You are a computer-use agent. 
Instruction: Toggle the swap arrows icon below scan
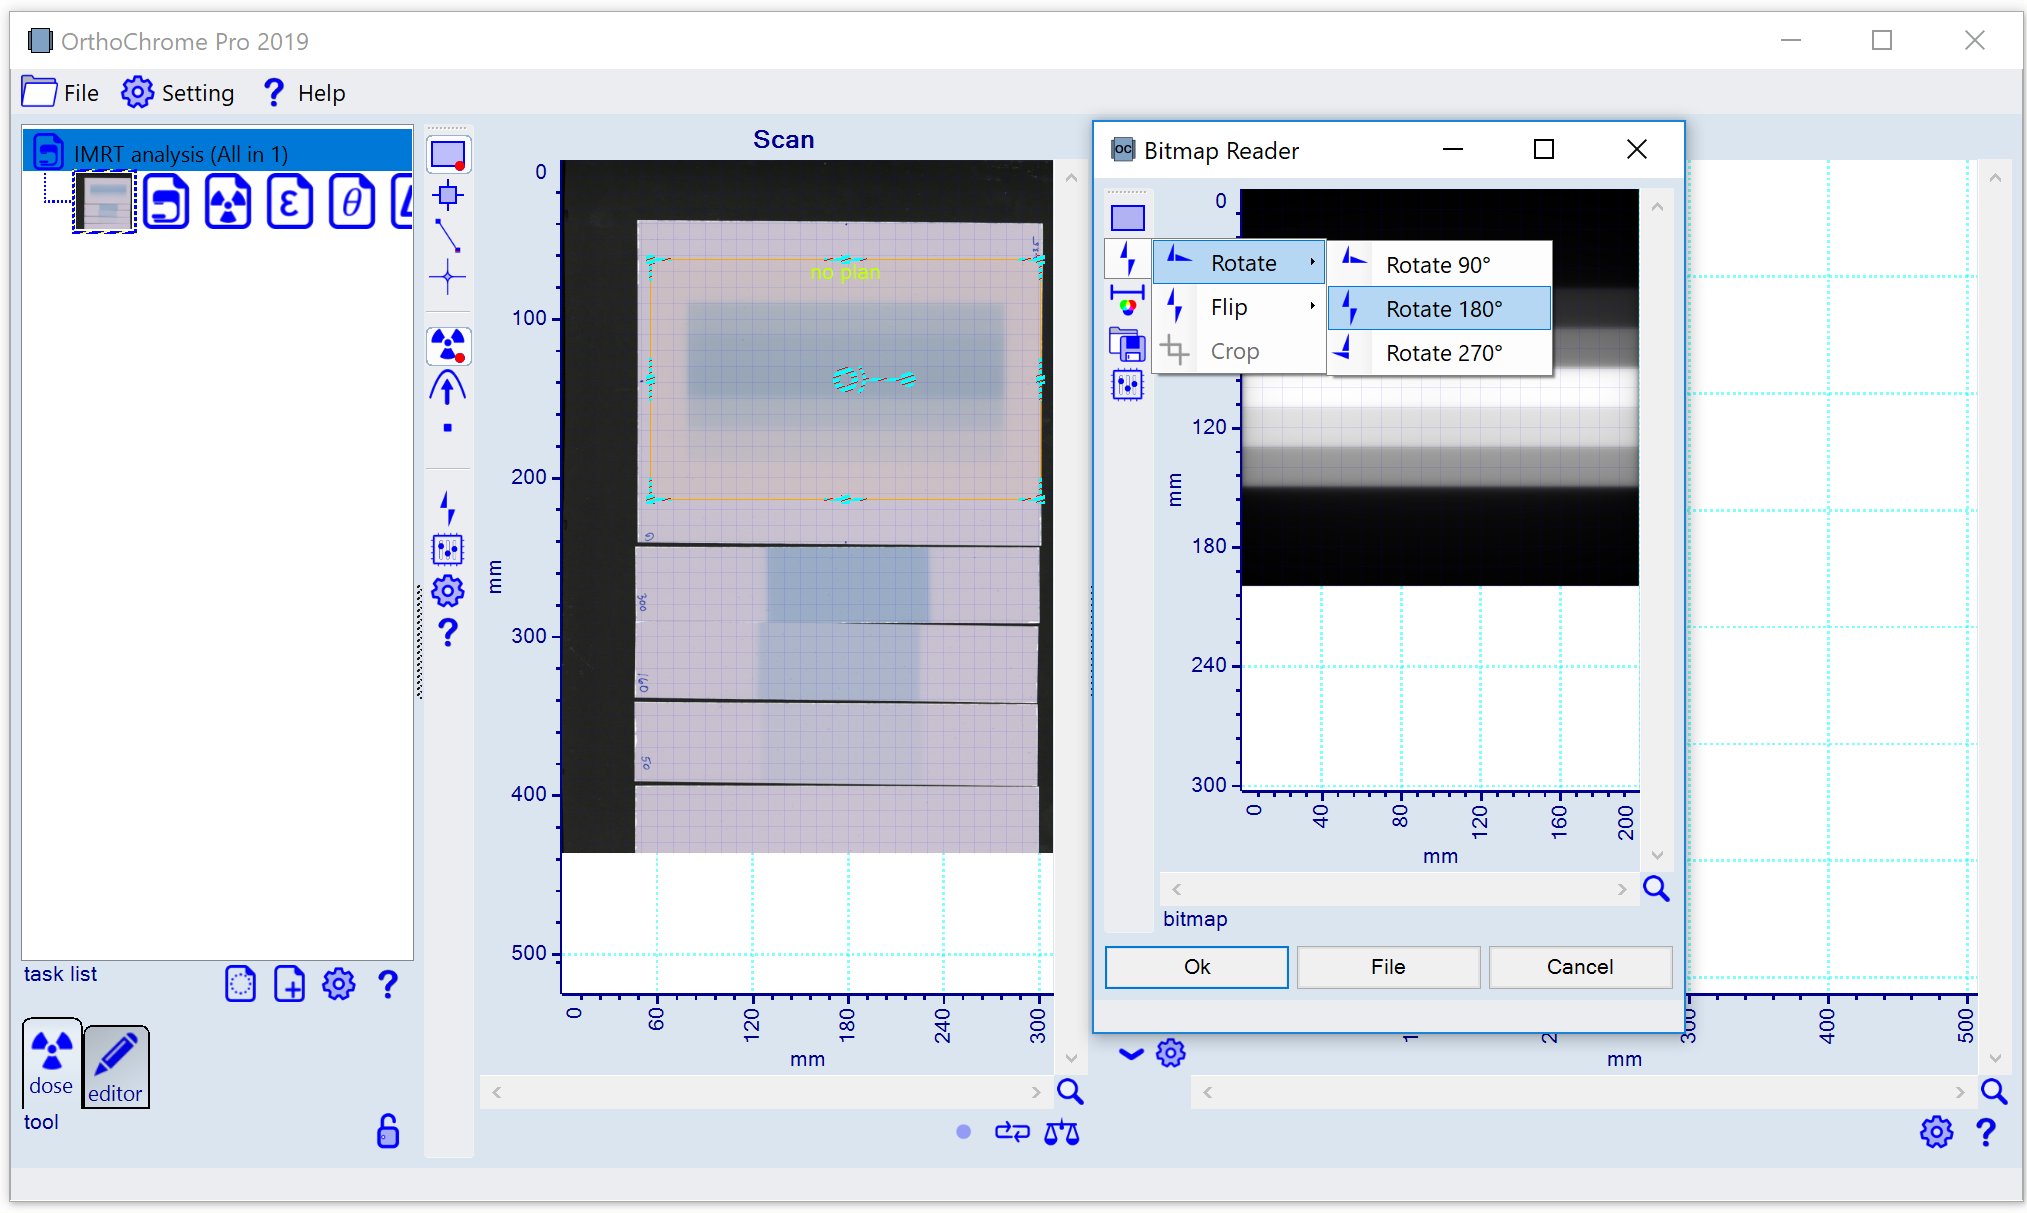1012,1132
